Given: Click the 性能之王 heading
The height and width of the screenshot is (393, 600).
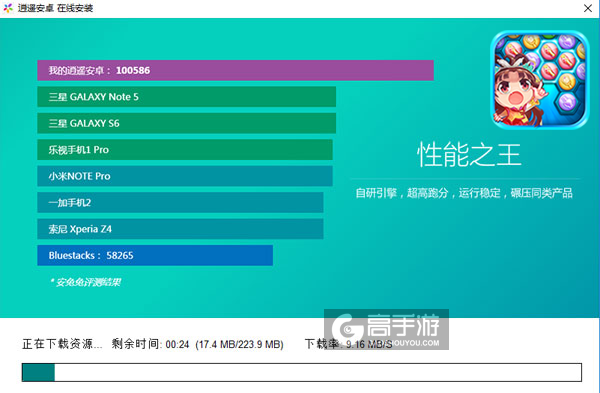Looking at the screenshot, I should pyautogui.click(x=469, y=155).
